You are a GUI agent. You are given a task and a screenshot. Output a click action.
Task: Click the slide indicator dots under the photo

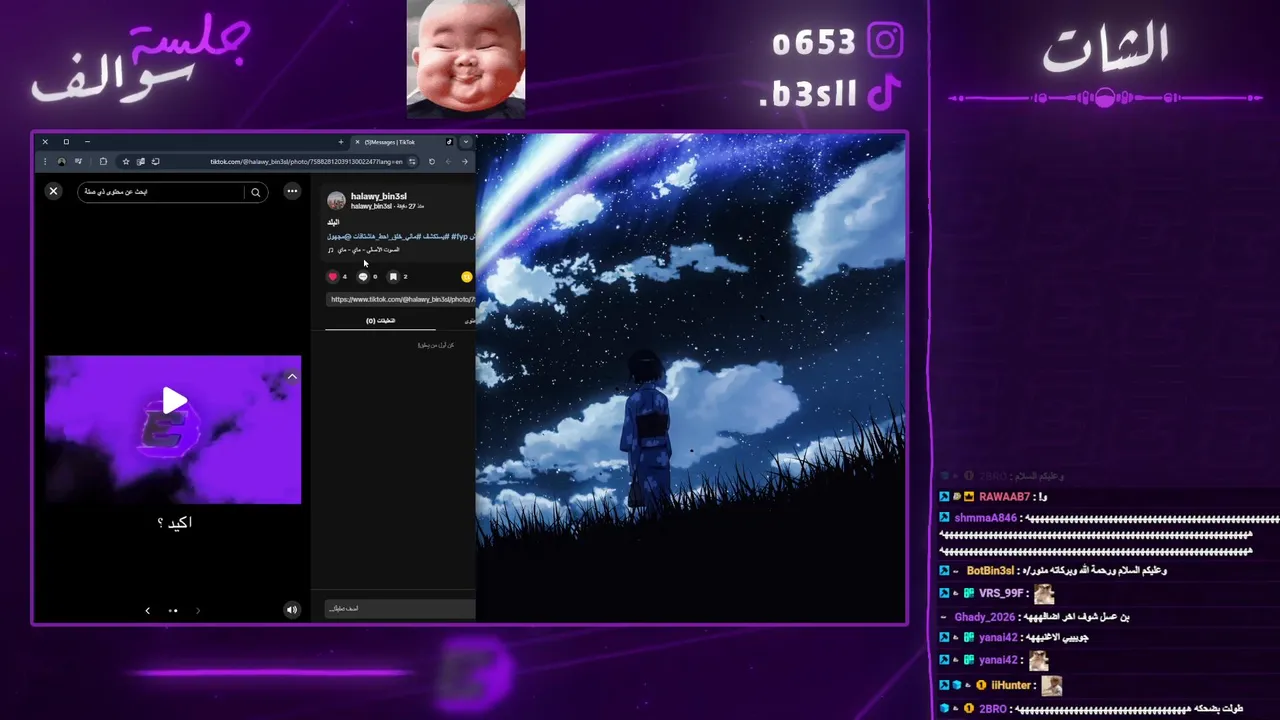pyautogui.click(x=173, y=610)
